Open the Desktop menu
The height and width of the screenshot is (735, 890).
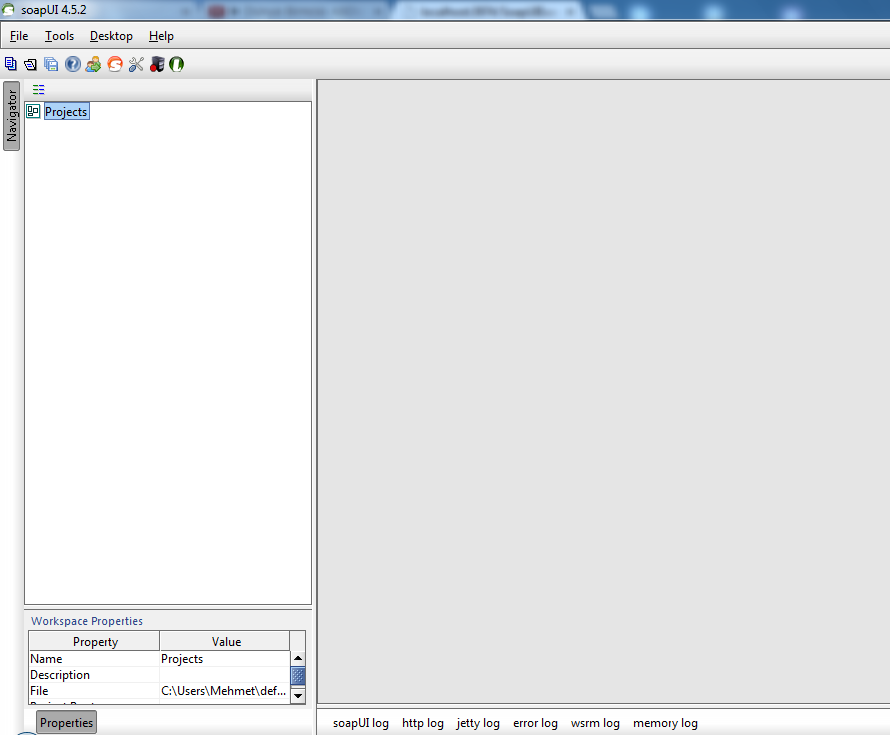(x=111, y=36)
